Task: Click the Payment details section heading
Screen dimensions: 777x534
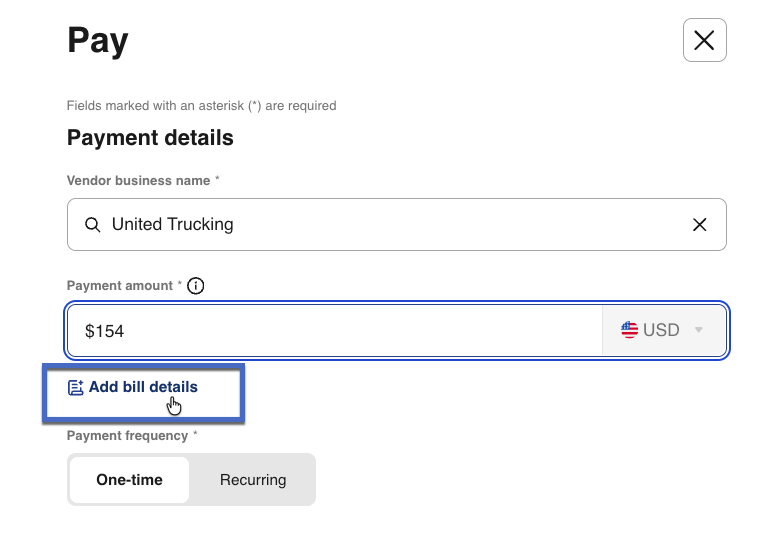Action: pos(150,138)
